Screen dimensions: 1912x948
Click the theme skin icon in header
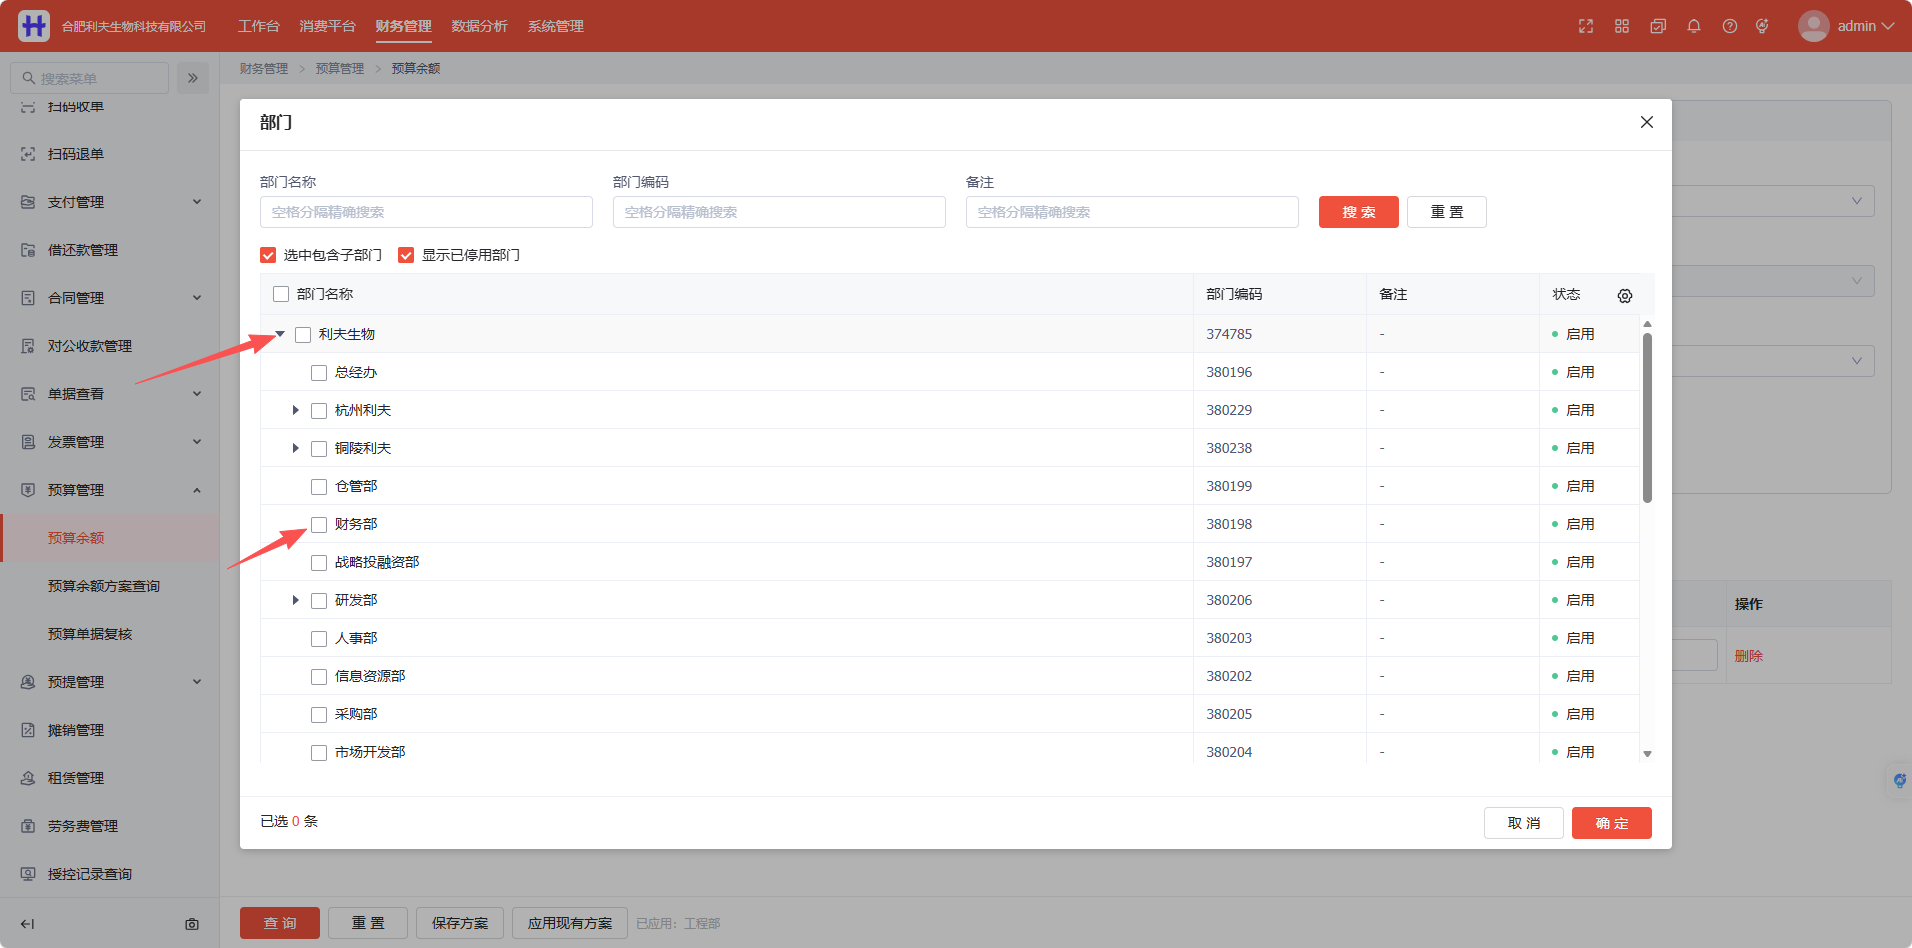click(1762, 26)
